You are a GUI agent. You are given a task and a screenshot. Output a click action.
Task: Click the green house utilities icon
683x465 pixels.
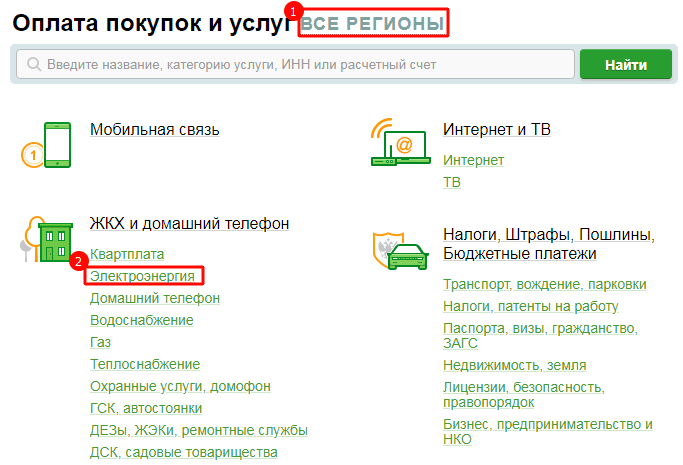coord(47,239)
